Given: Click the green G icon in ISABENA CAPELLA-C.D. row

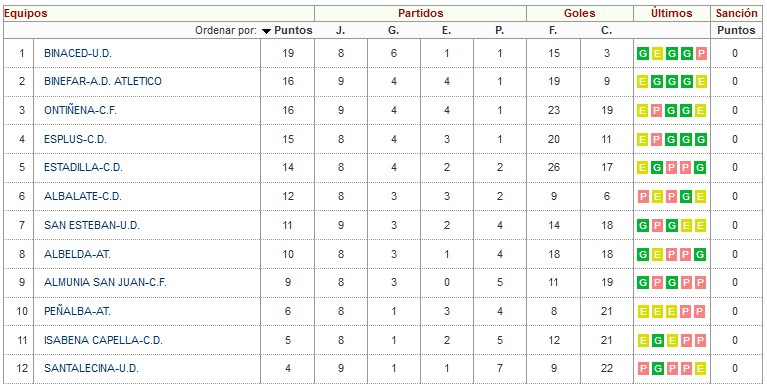Looking at the screenshot, I should [657, 341].
